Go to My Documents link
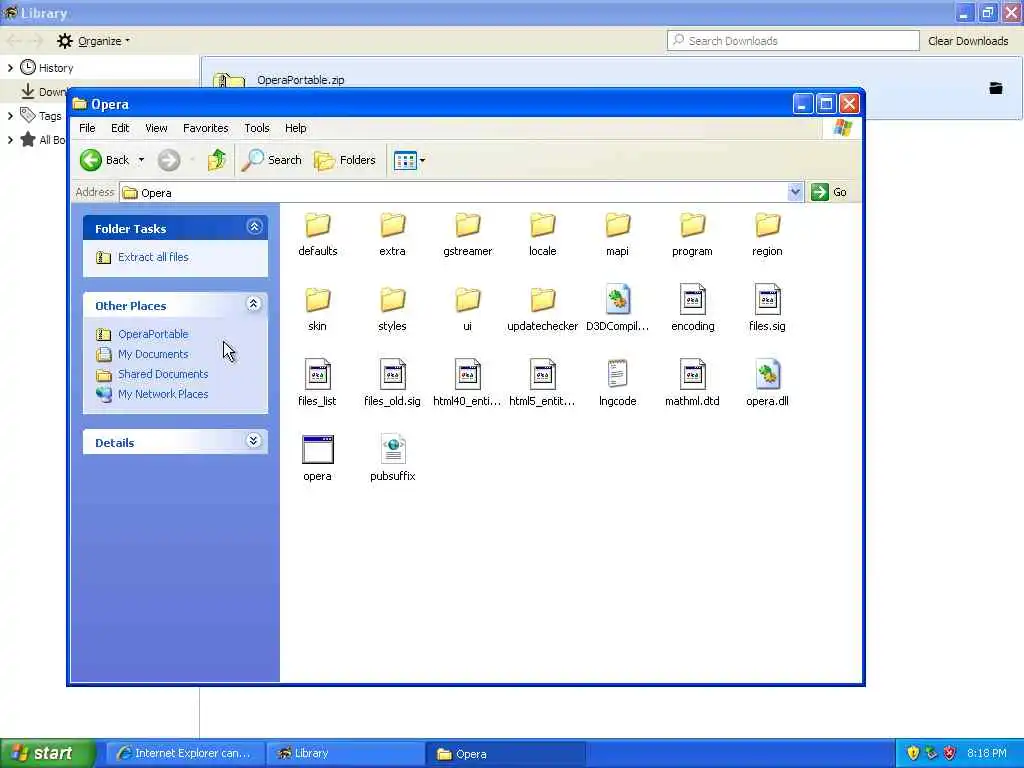 coord(153,354)
